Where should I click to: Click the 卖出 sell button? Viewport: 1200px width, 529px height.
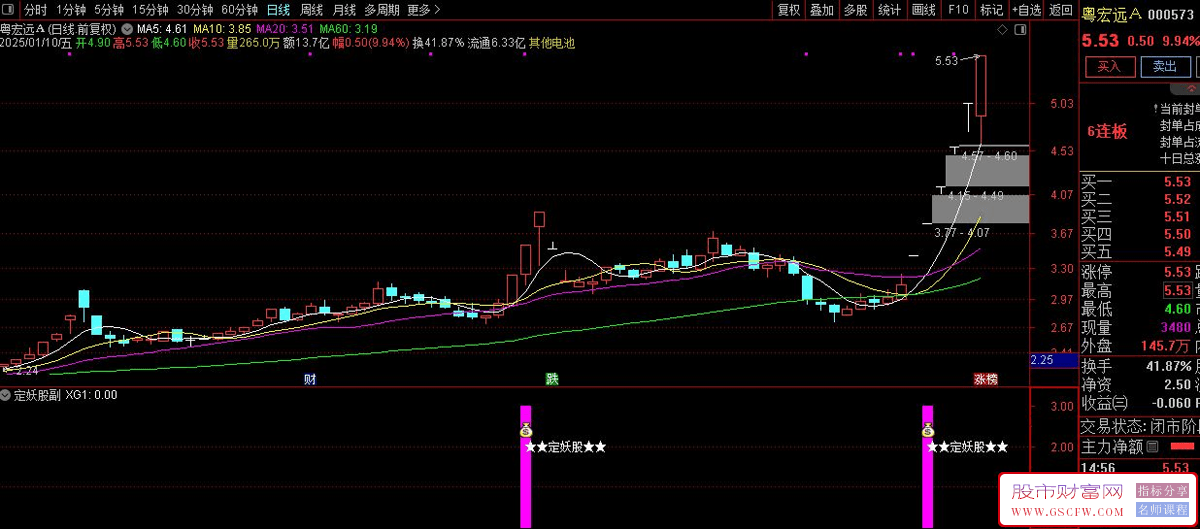click(x=1164, y=67)
